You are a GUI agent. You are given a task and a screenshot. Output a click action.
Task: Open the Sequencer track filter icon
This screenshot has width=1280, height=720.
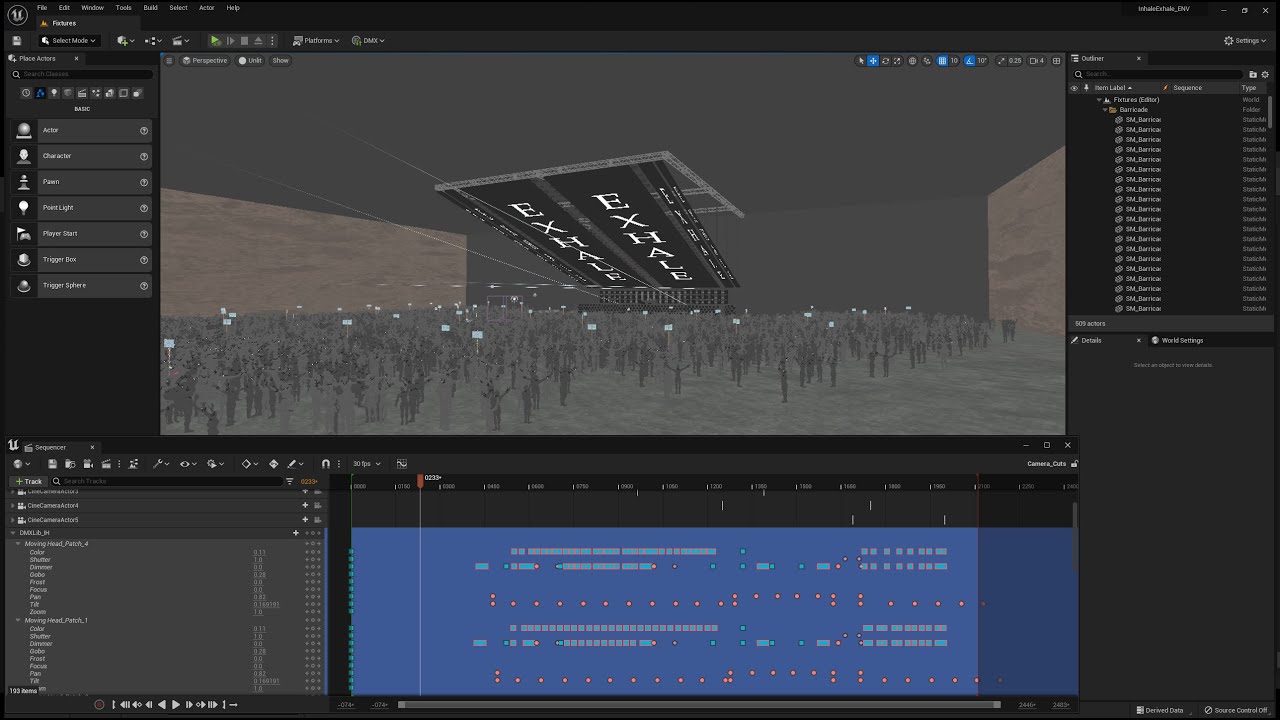[x=290, y=481]
